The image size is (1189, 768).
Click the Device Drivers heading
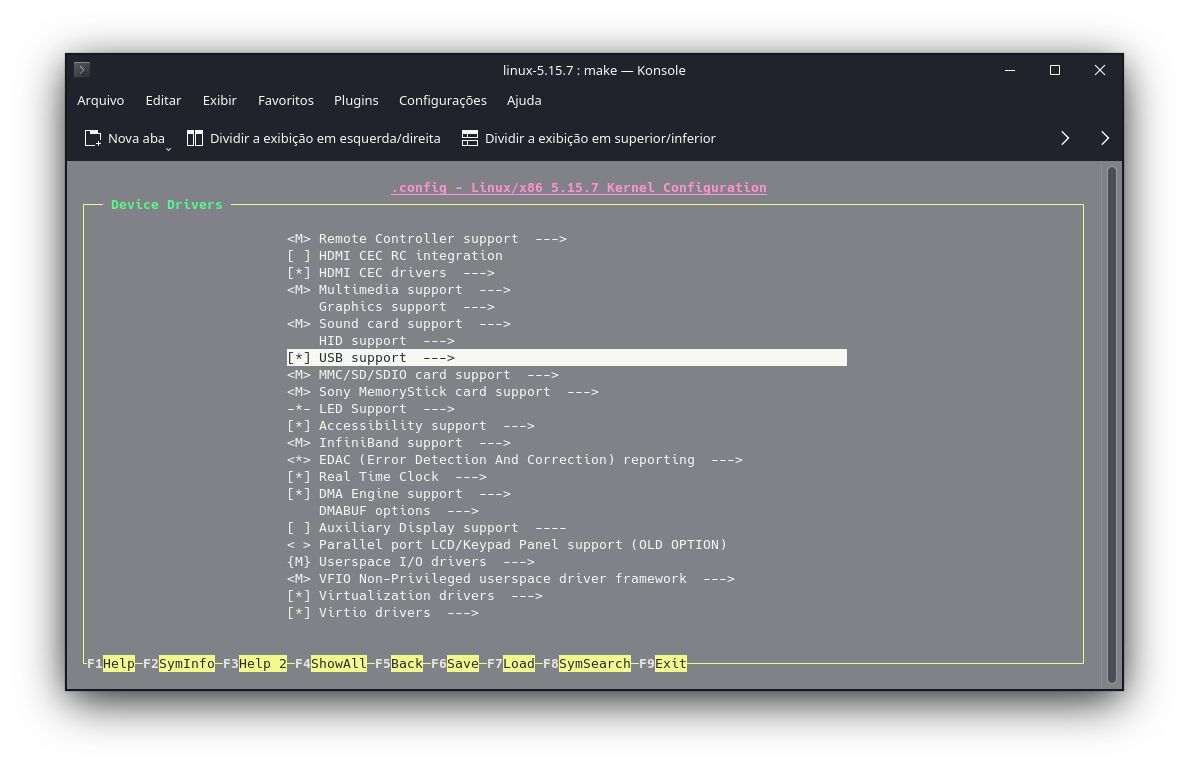point(167,204)
